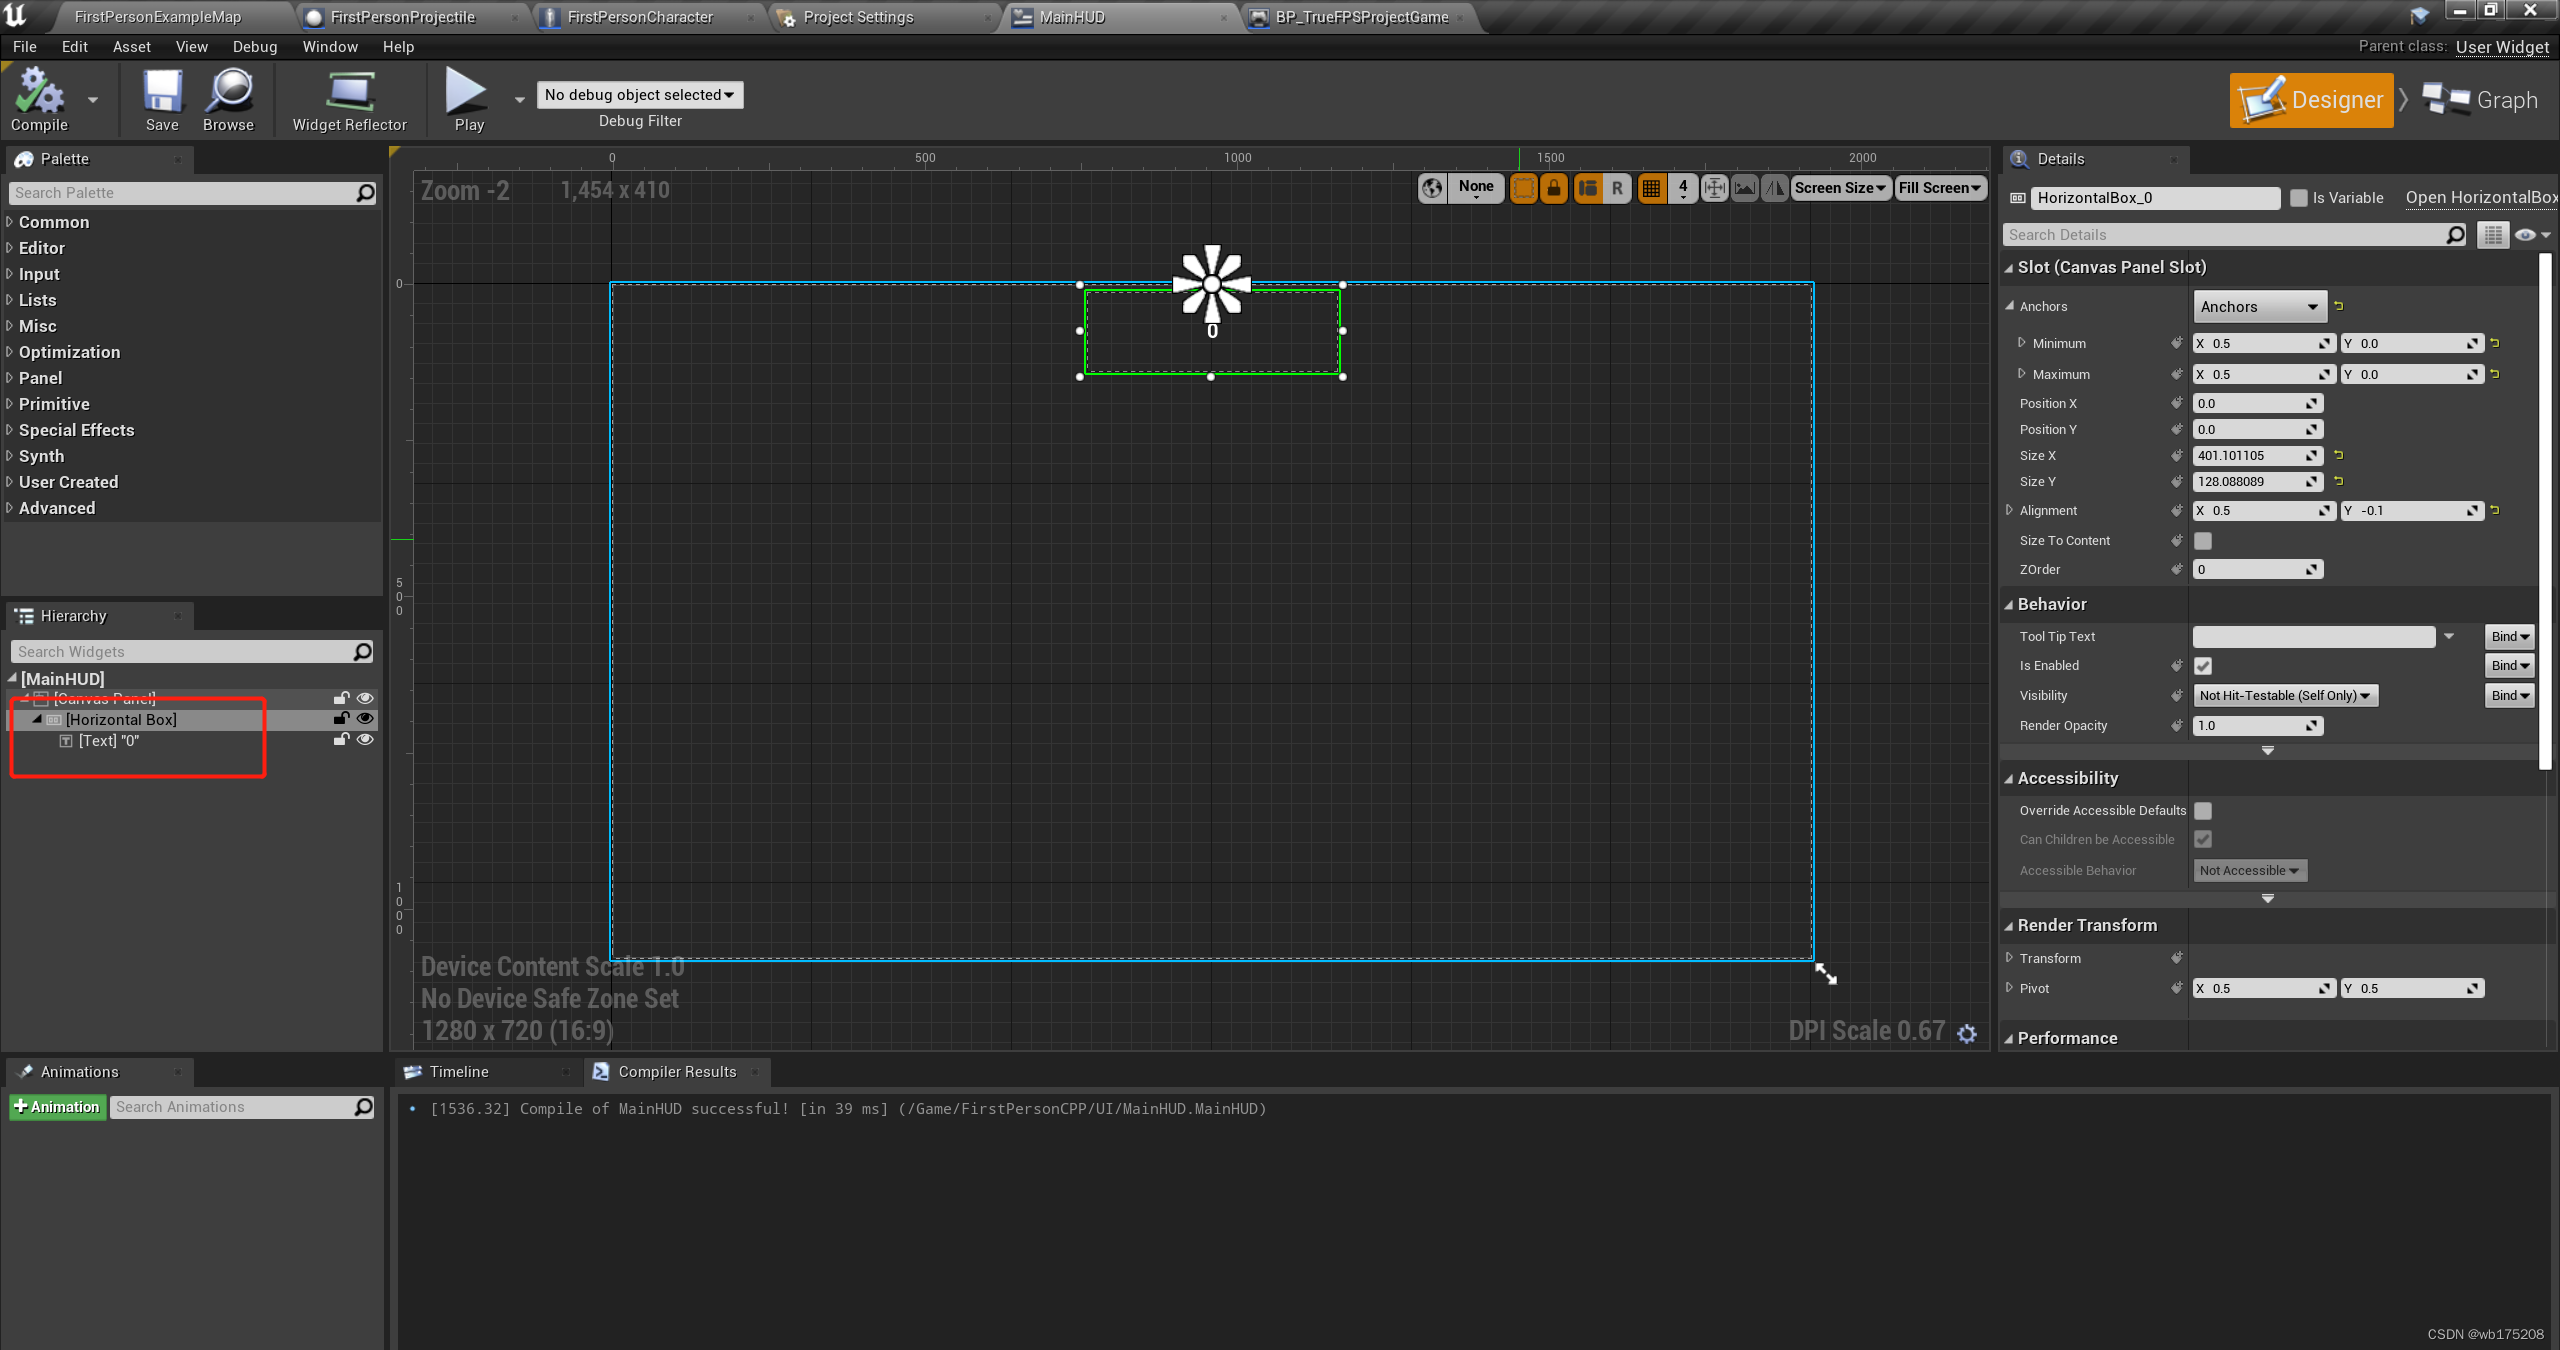The image size is (2560, 1350).
Task: Open the Visibility dropdown menu
Action: 2284,694
